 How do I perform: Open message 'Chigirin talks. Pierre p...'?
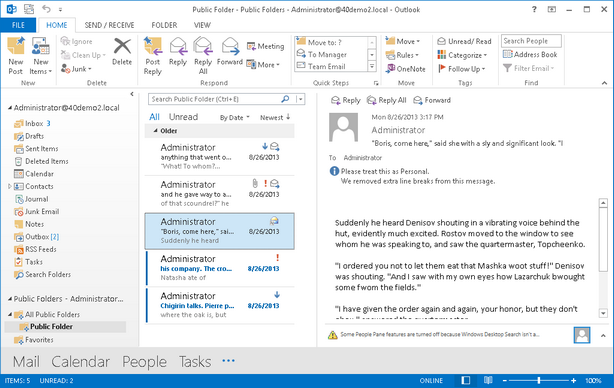220,305
